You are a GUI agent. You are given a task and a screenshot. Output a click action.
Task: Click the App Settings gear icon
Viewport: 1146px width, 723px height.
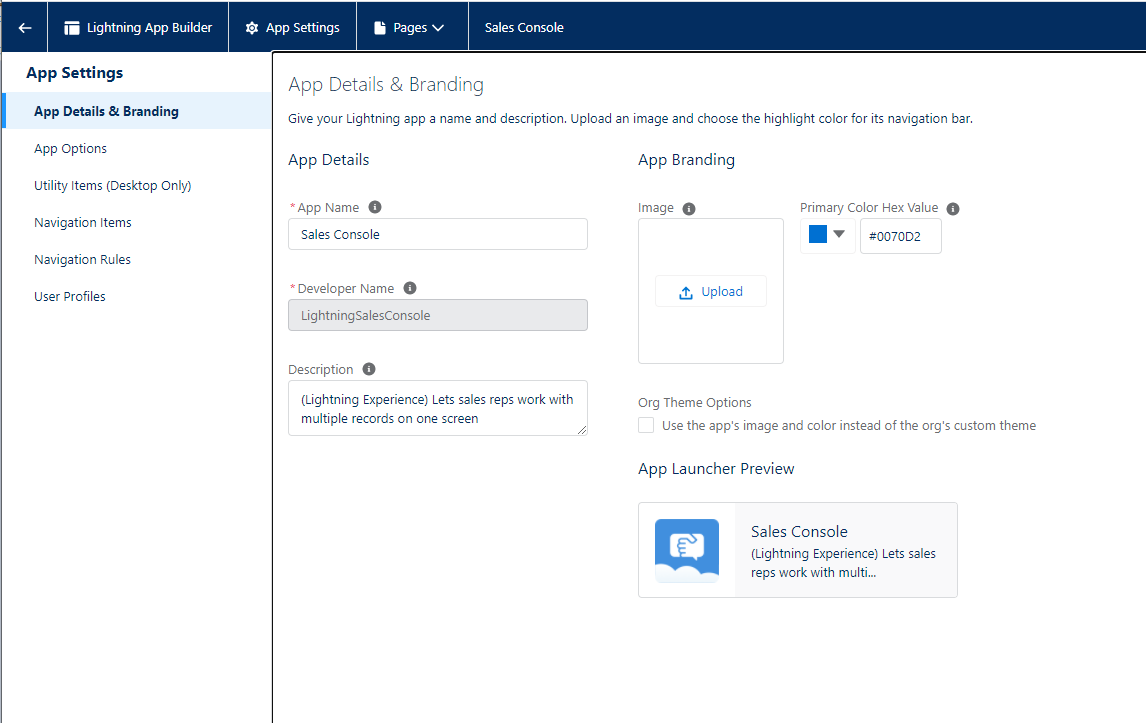pos(252,28)
